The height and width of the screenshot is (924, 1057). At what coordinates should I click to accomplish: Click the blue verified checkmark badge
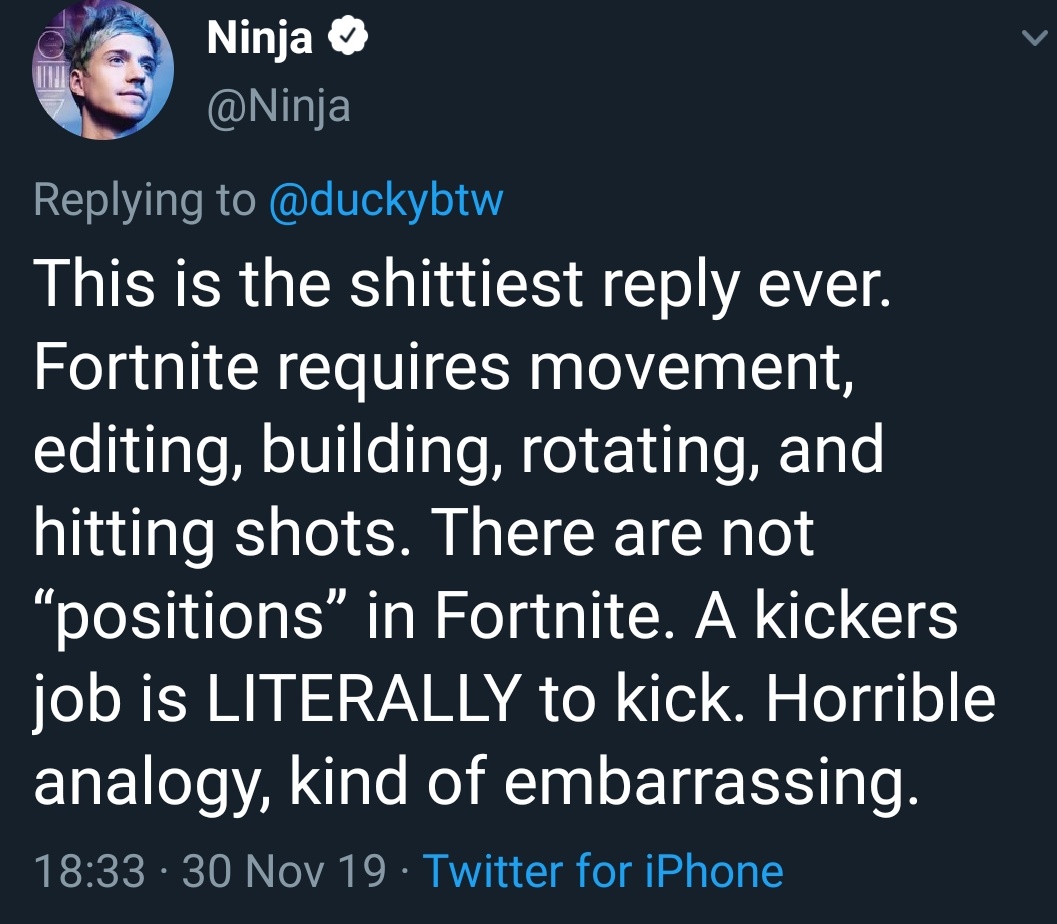point(353,39)
